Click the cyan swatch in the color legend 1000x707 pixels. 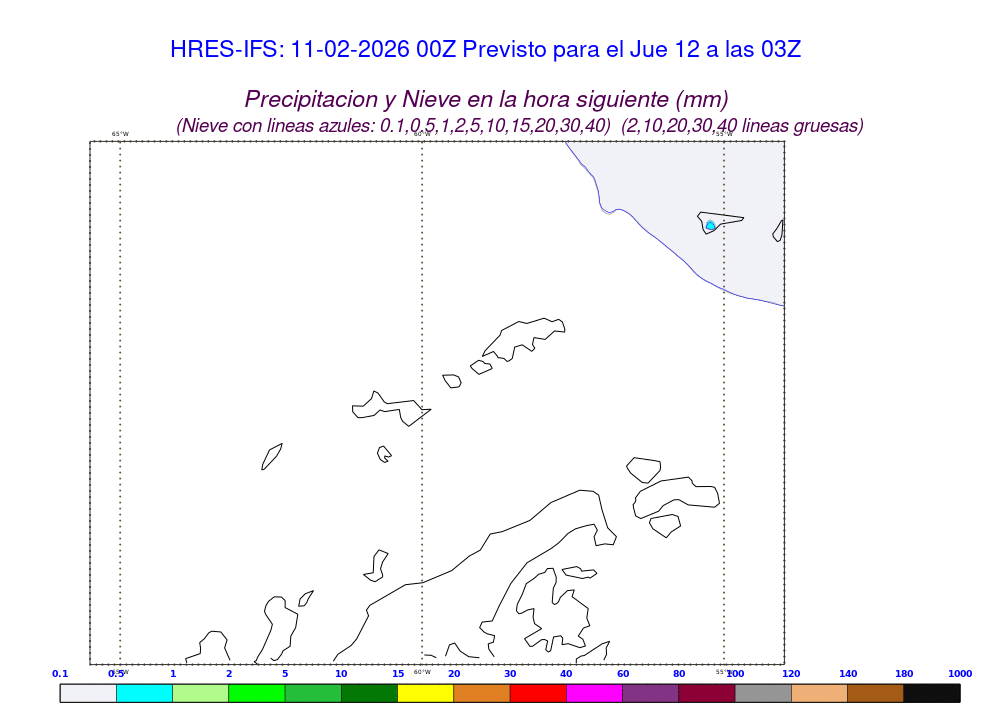pyautogui.click(x=144, y=692)
